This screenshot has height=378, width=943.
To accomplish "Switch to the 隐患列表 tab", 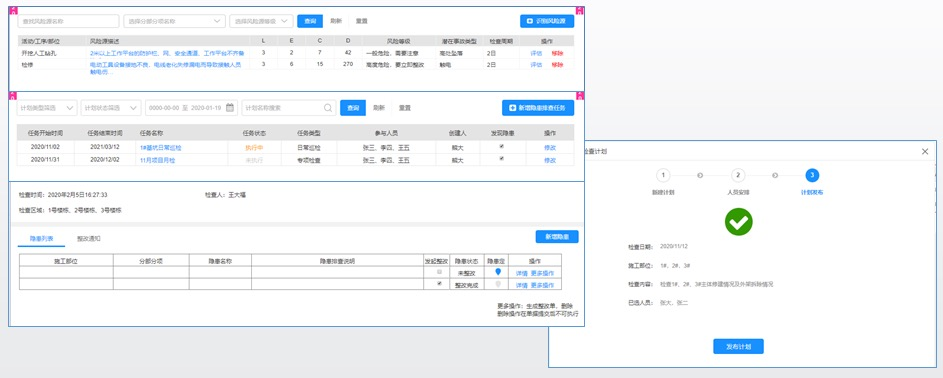I will point(42,239).
